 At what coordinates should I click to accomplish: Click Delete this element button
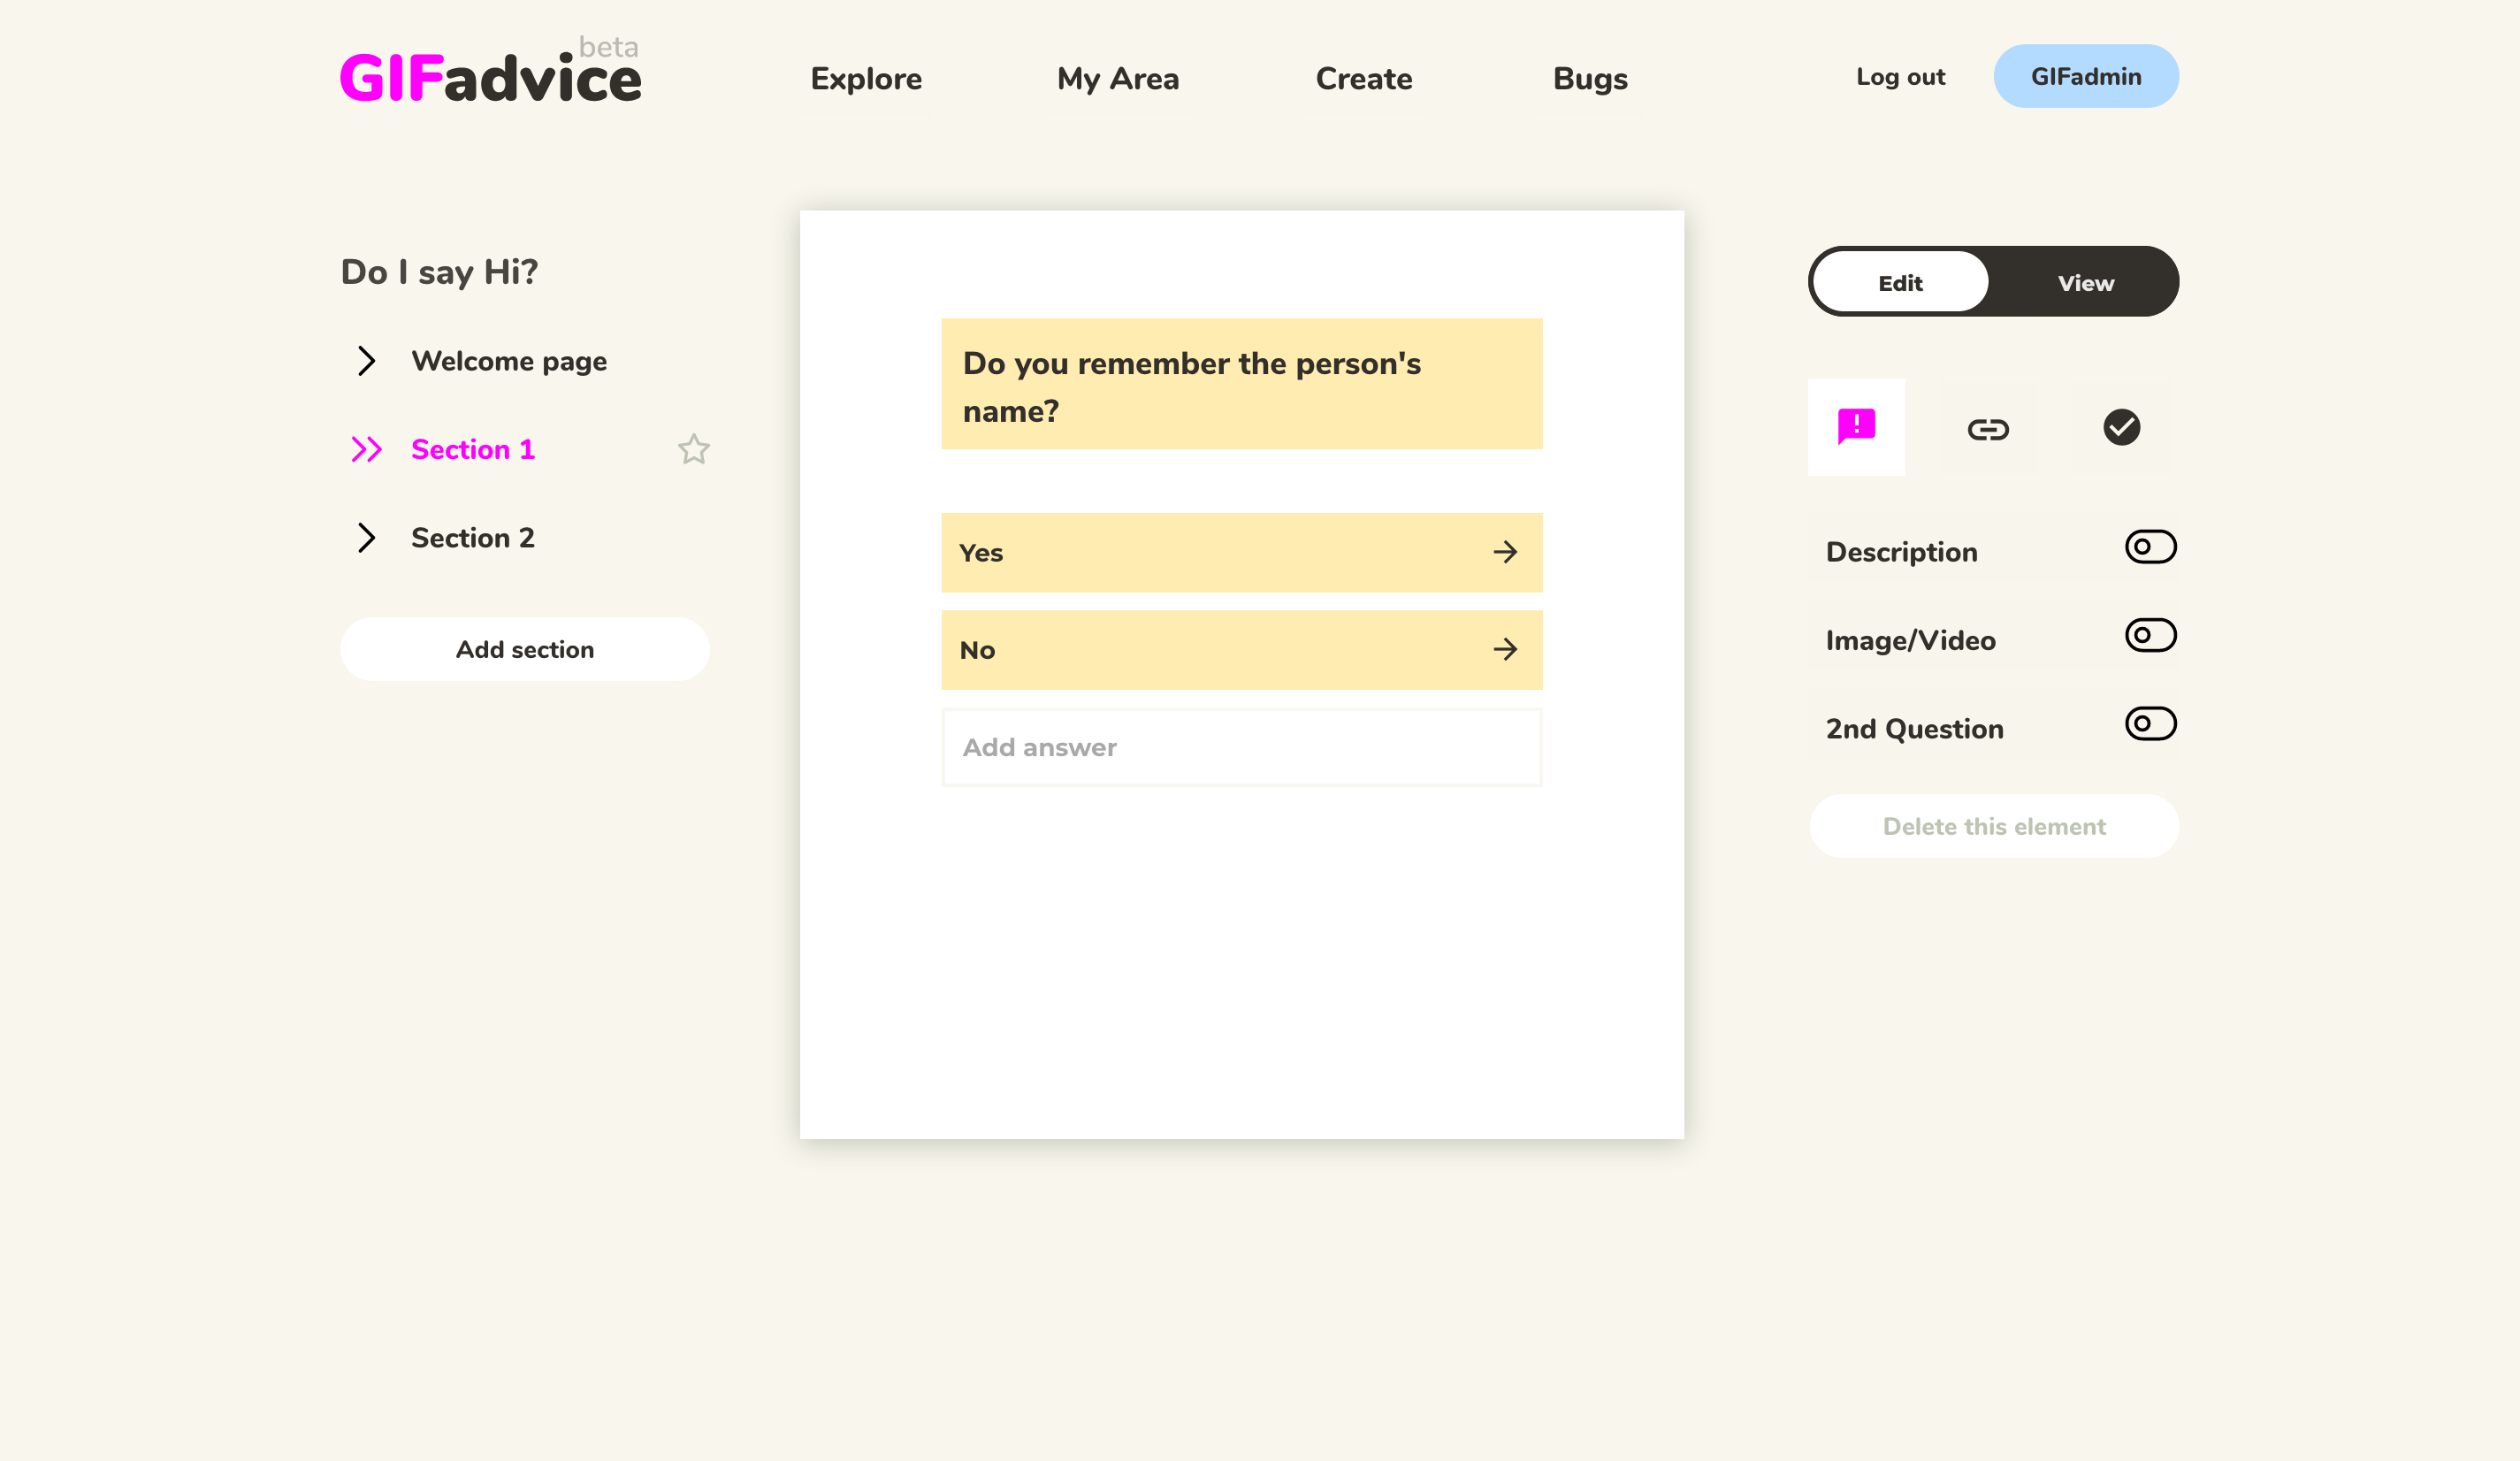[1993, 826]
